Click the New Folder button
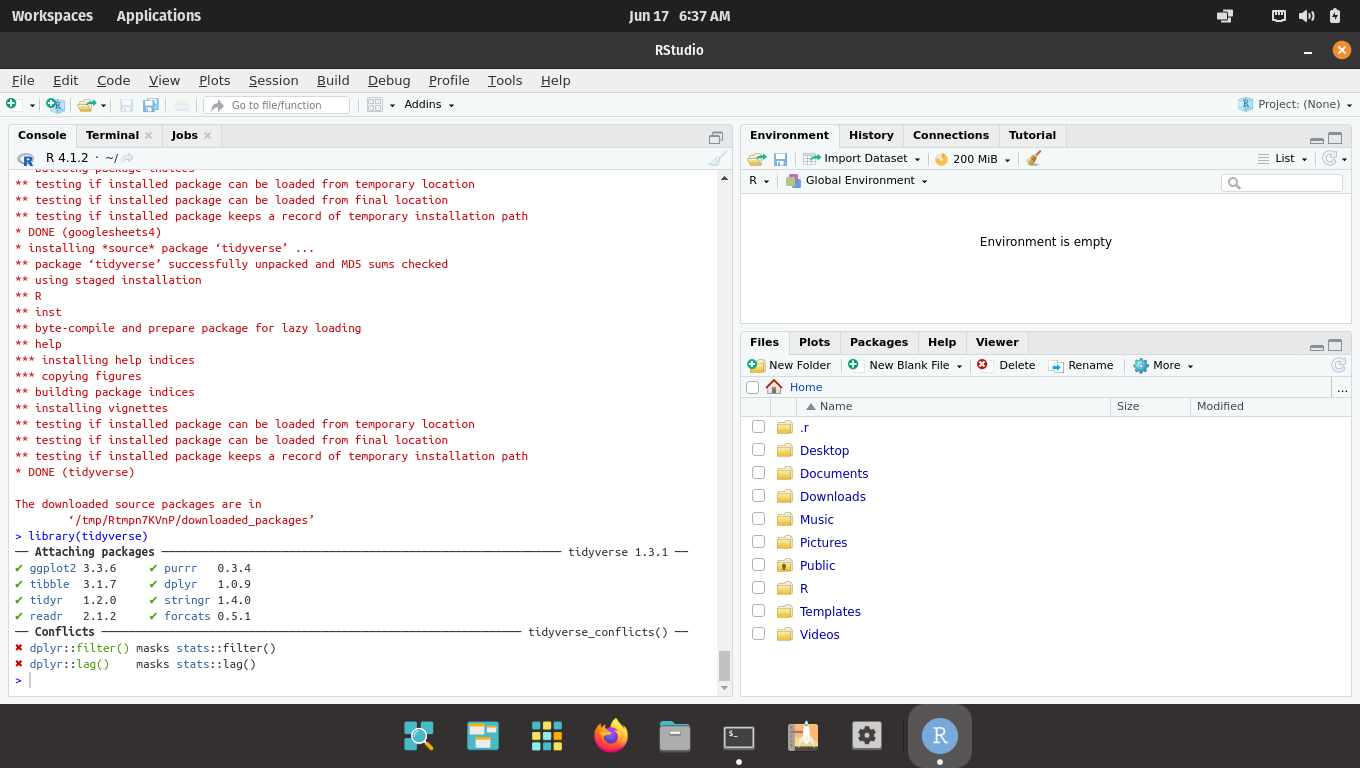 (789, 366)
